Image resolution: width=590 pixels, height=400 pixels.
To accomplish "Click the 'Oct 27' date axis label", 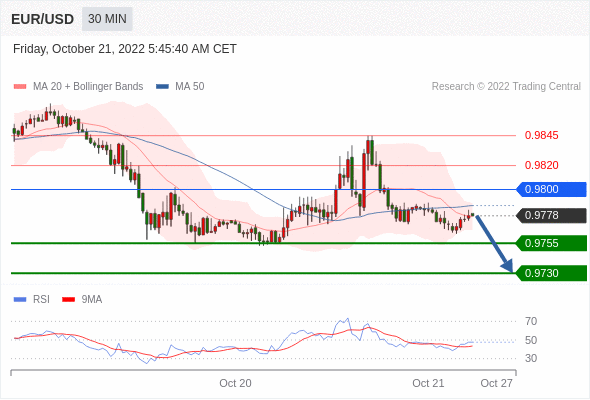I will (x=496, y=383).
